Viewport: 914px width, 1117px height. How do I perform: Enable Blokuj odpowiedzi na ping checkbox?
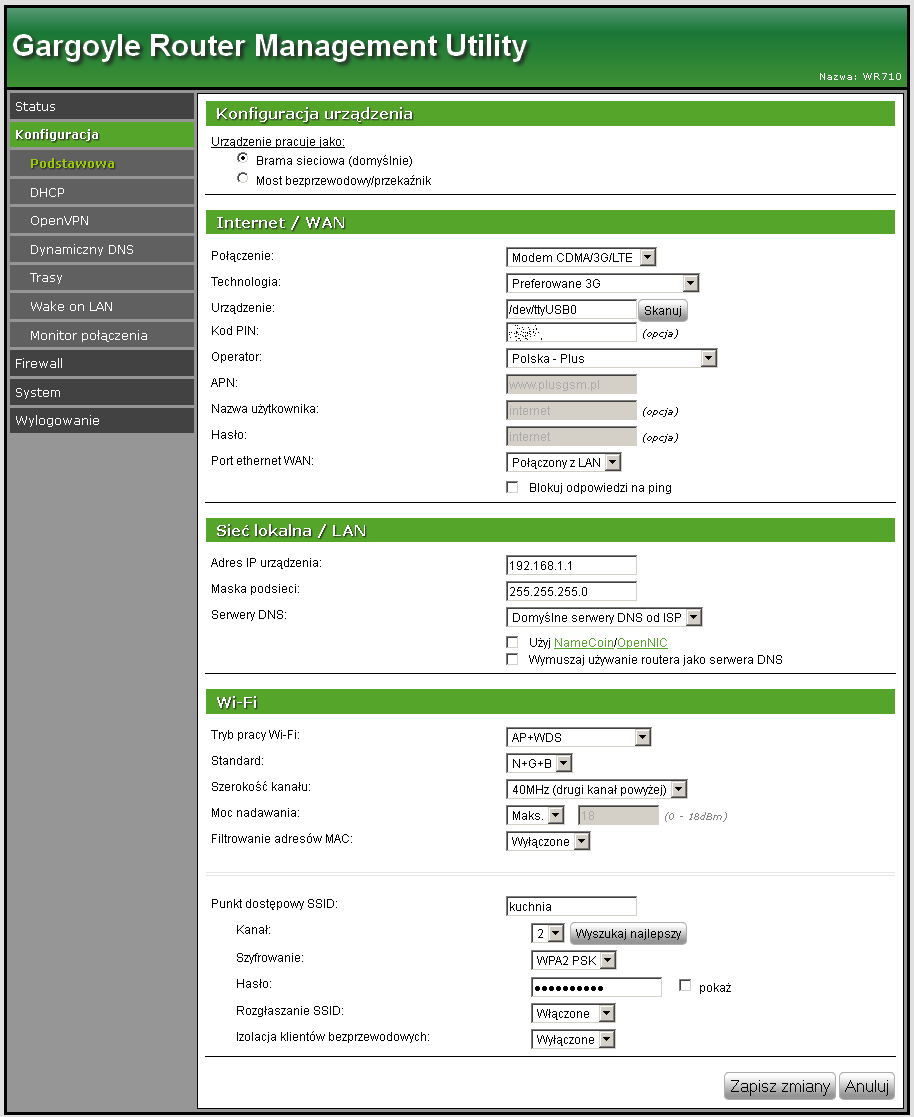coord(513,488)
